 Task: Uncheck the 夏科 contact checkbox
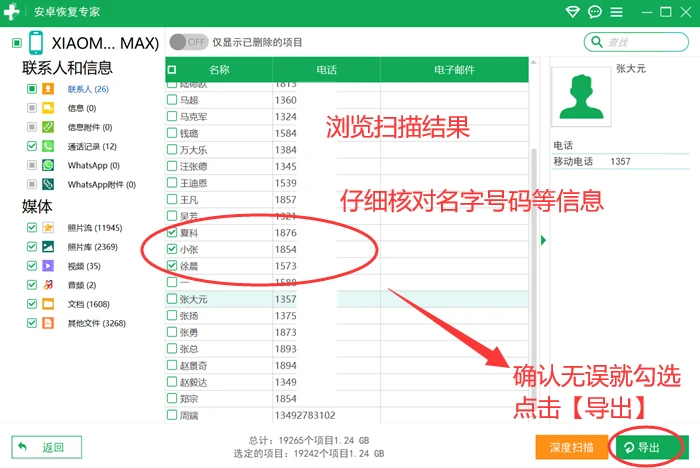pos(172,232)
